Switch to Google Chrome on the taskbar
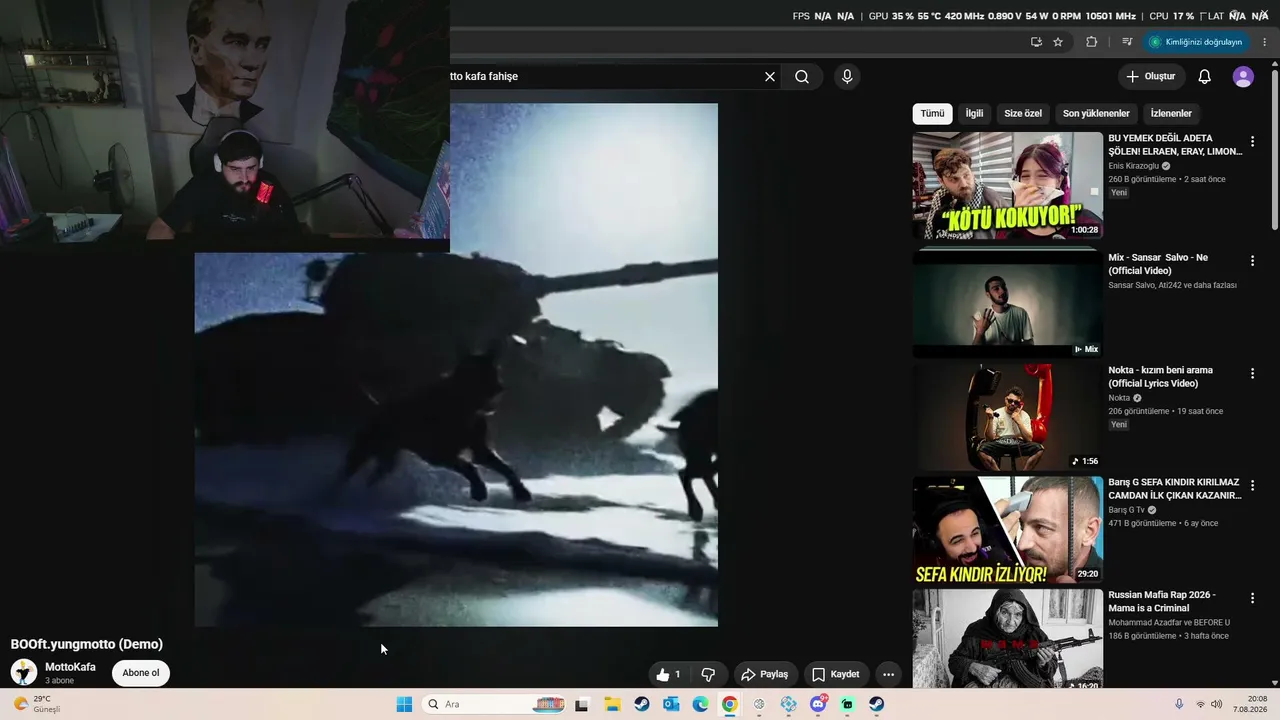Screen dimensions: 1280x720 click(730, 704)
